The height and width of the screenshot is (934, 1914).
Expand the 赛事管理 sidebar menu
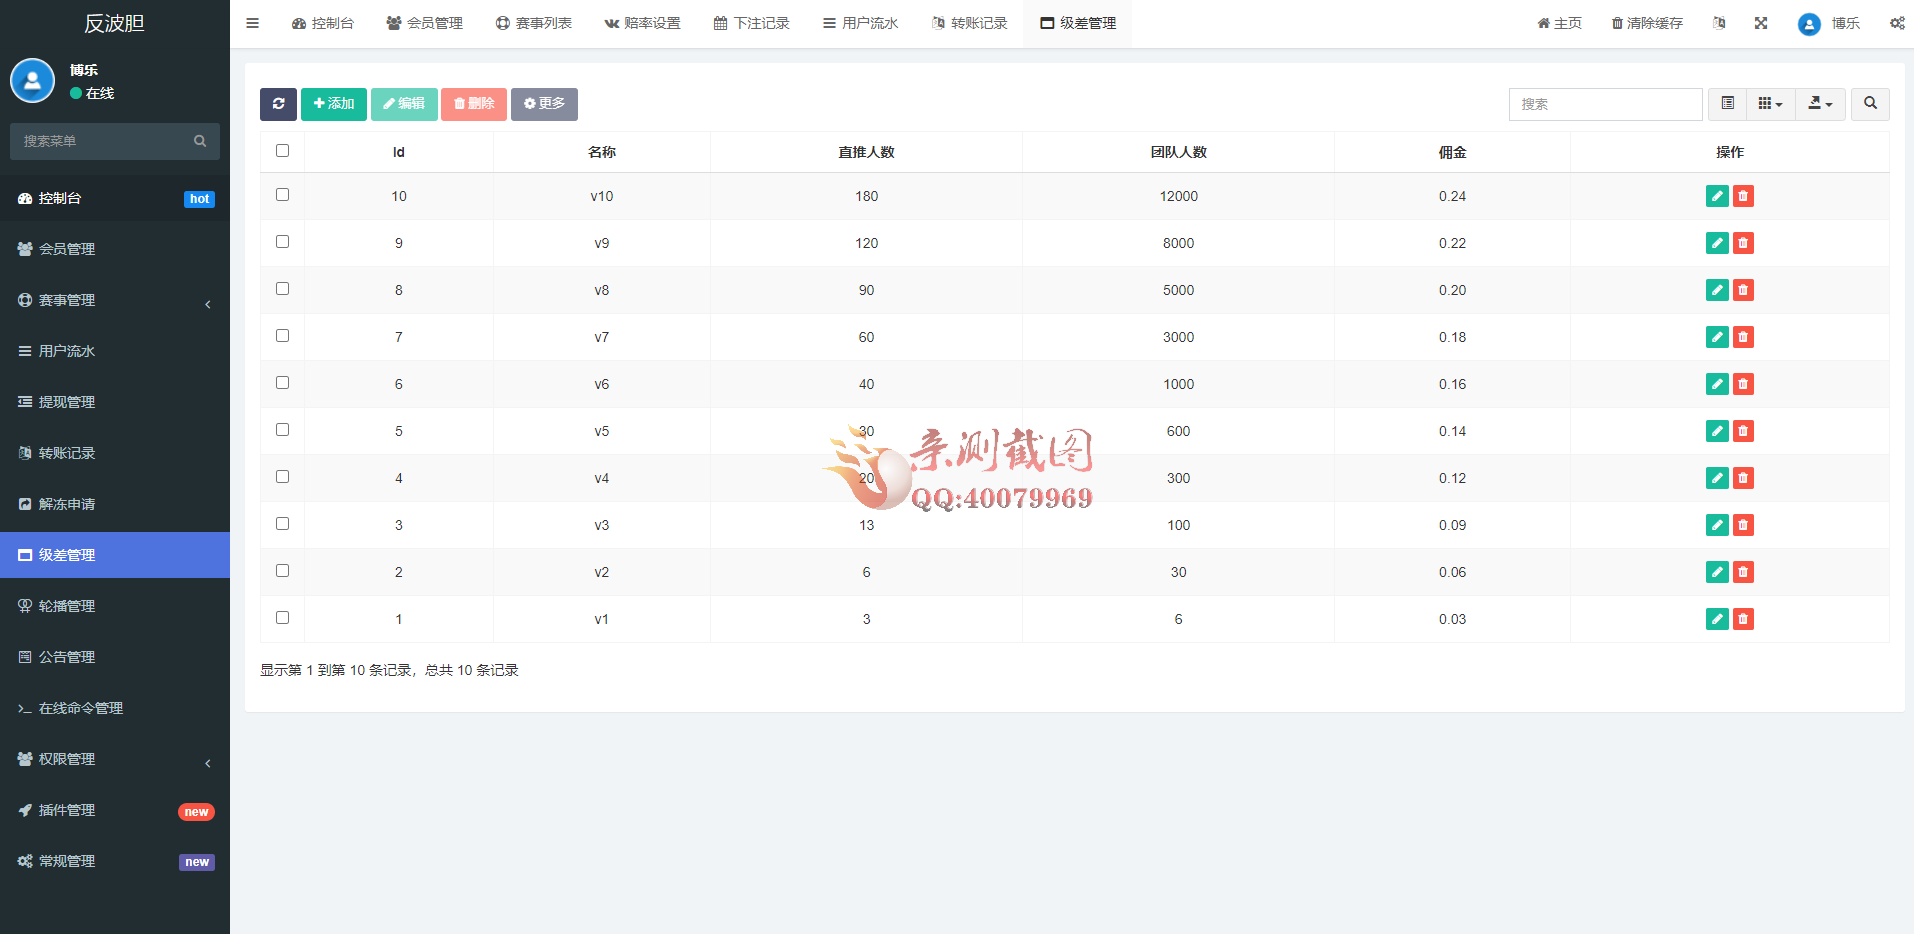[114, 299]
